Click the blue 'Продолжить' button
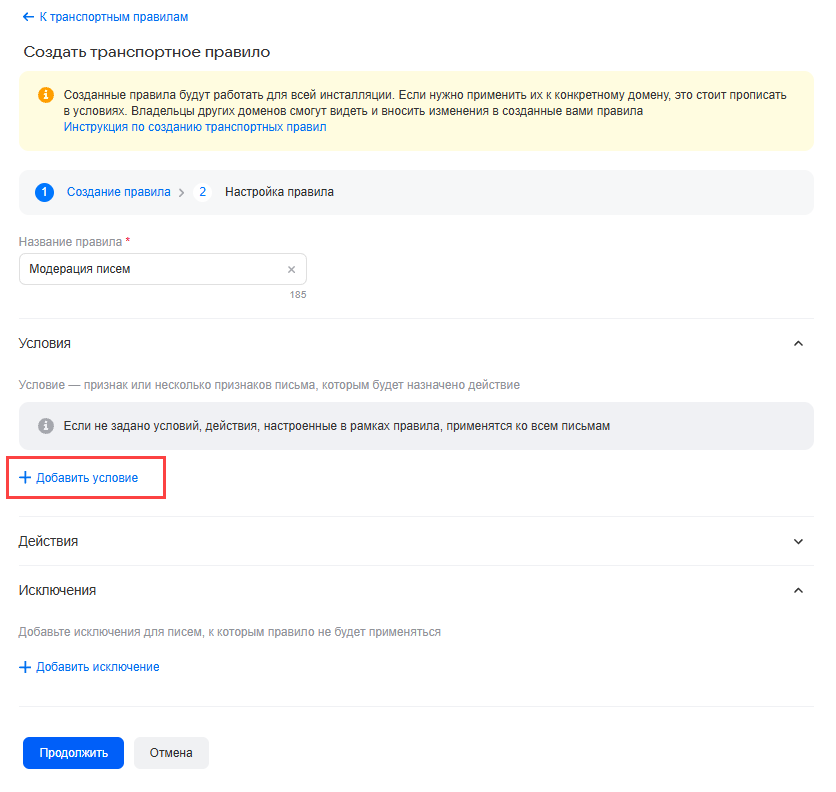 [x=73, y=753]
